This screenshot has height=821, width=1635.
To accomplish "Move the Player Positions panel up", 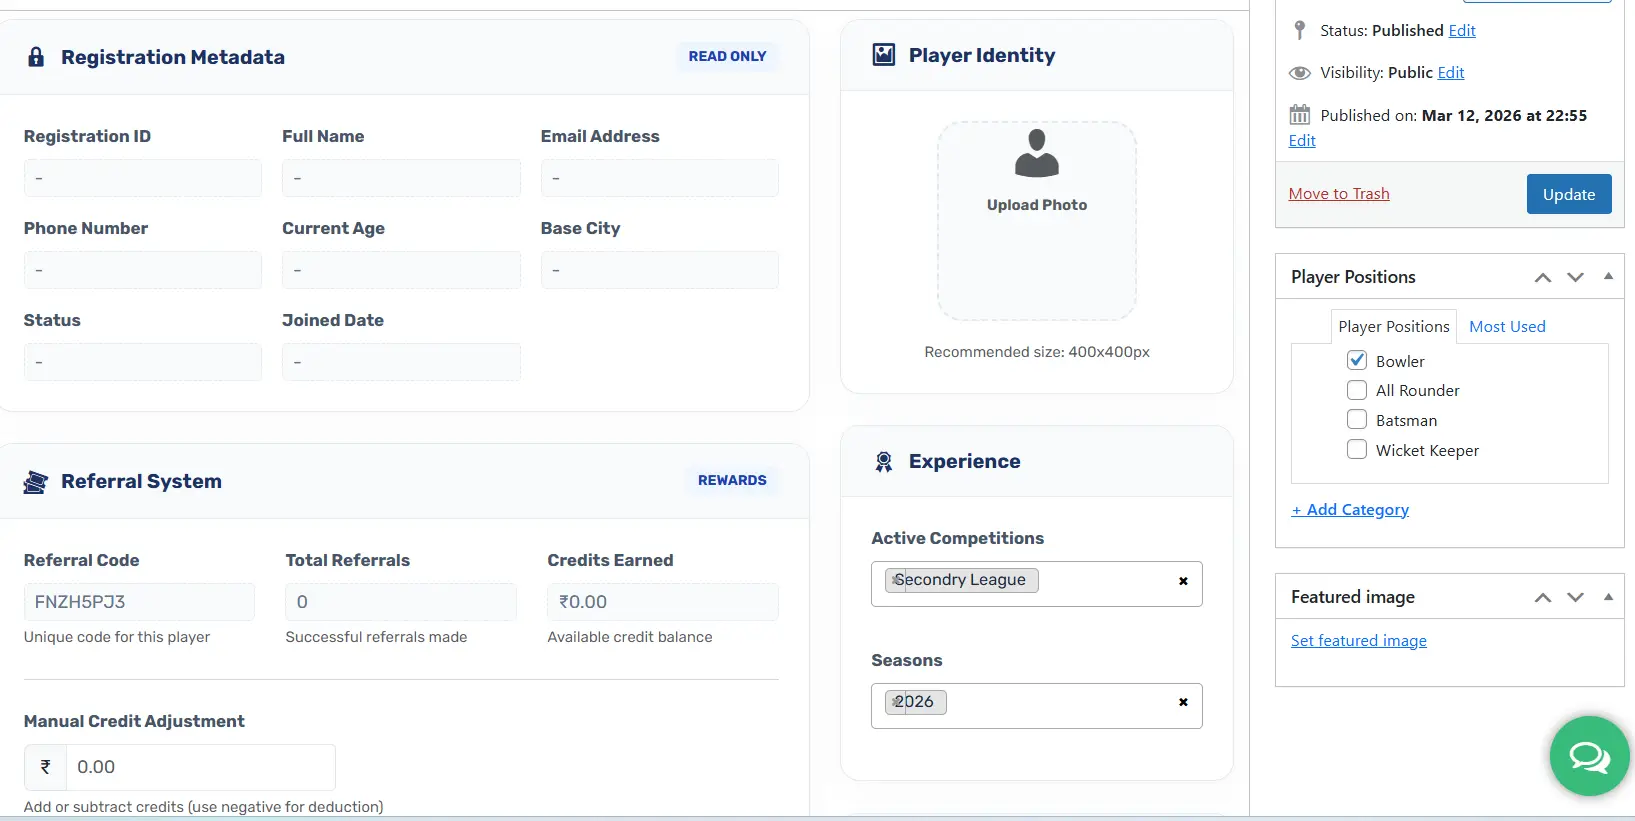I will (1542, 278).
